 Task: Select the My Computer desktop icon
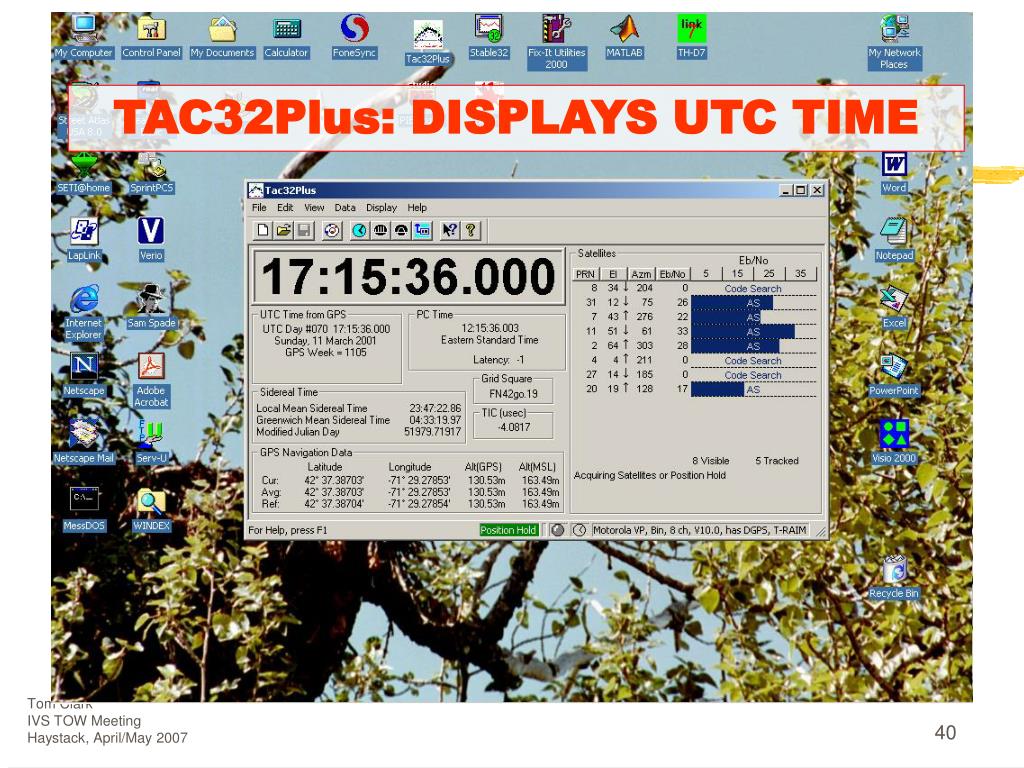tap(84, 37)
